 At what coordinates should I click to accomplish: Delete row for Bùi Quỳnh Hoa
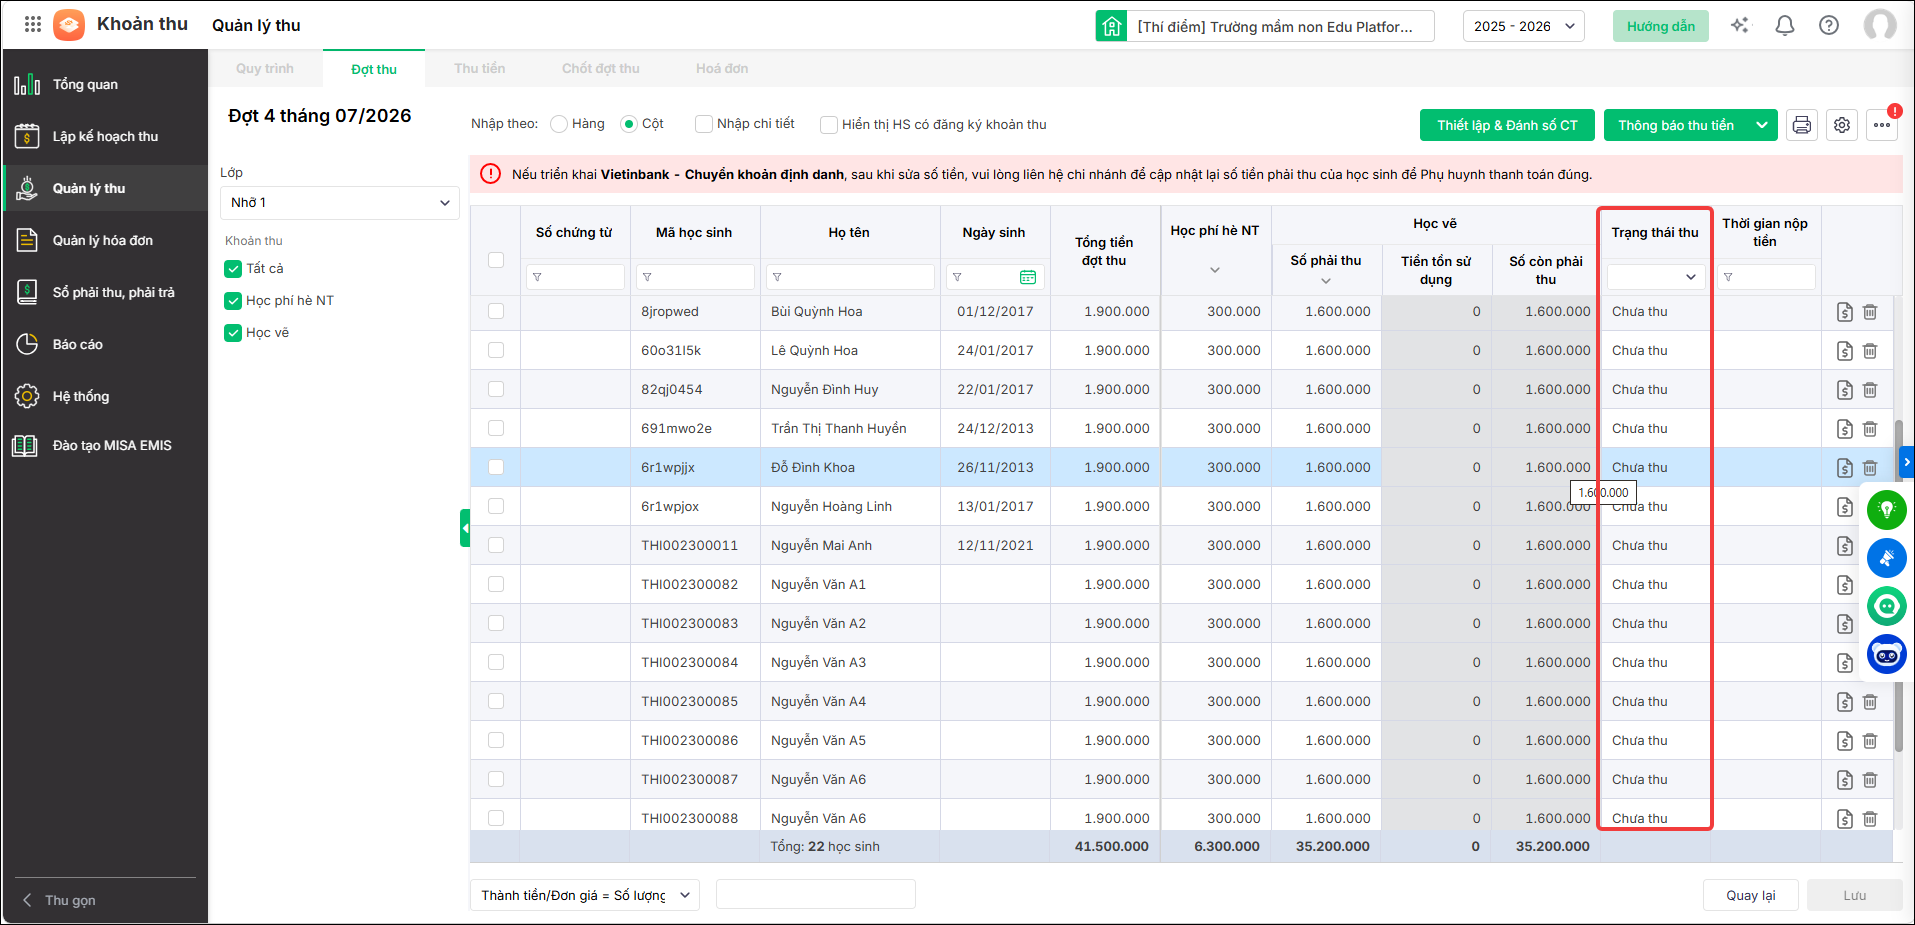[1870, 312]
